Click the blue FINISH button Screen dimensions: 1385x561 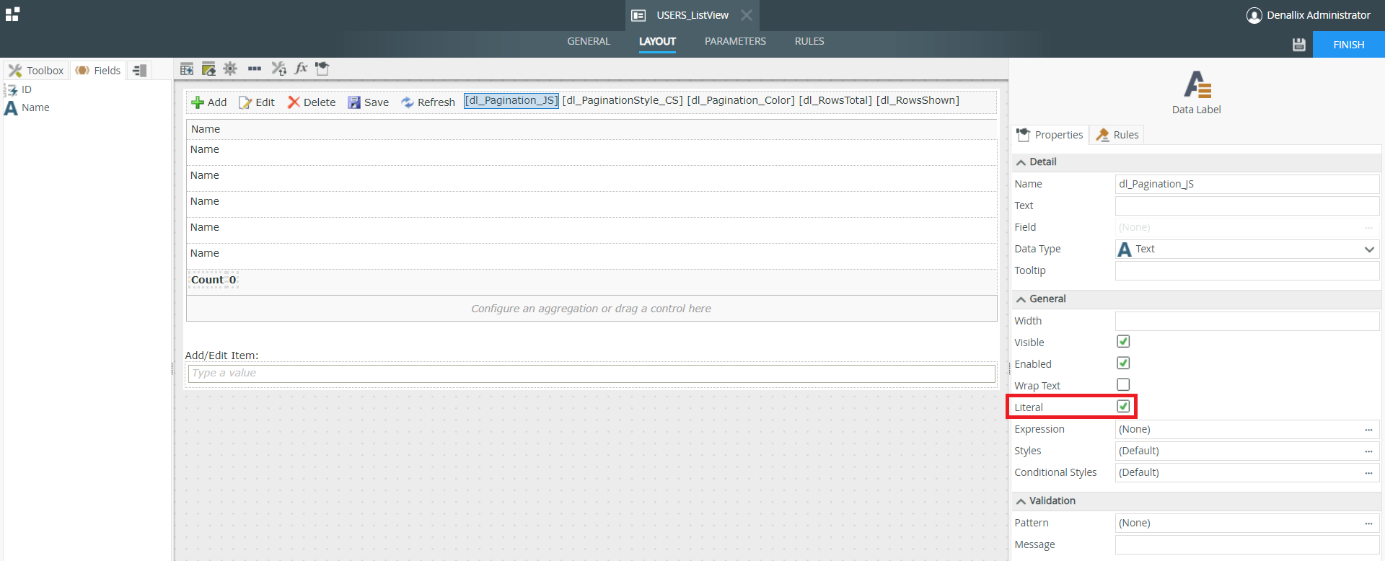(x=1348, y=45)
